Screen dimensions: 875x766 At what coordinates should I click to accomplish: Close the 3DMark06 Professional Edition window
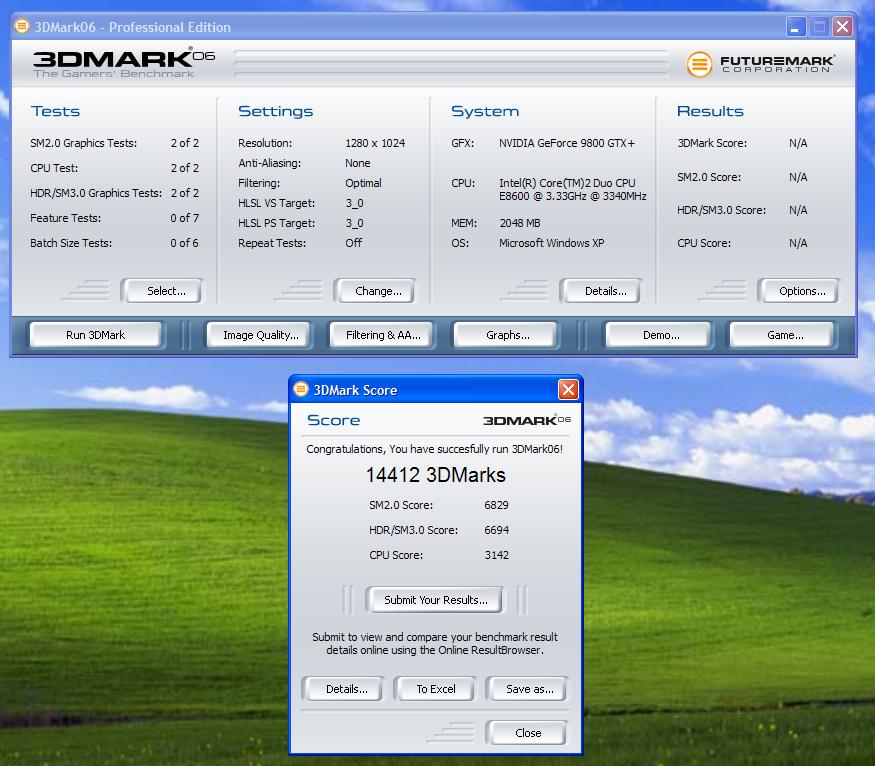tap(842, 27)
